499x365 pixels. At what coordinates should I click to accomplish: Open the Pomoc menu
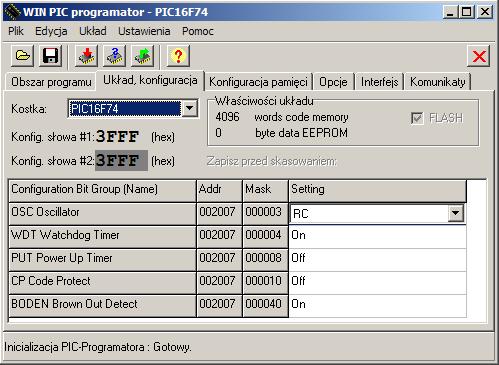198,31
